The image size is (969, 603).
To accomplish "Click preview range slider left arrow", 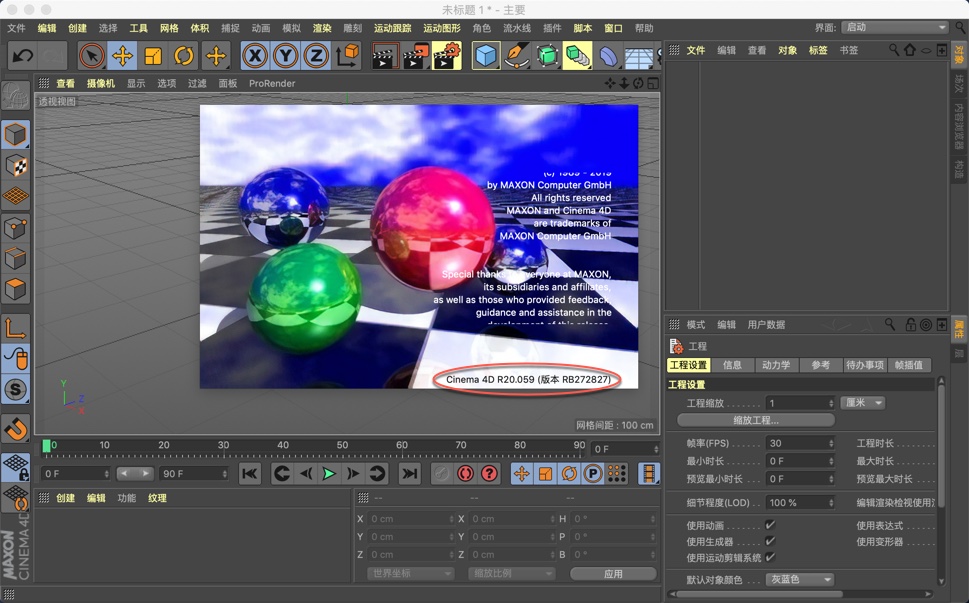I will point(124,473).
